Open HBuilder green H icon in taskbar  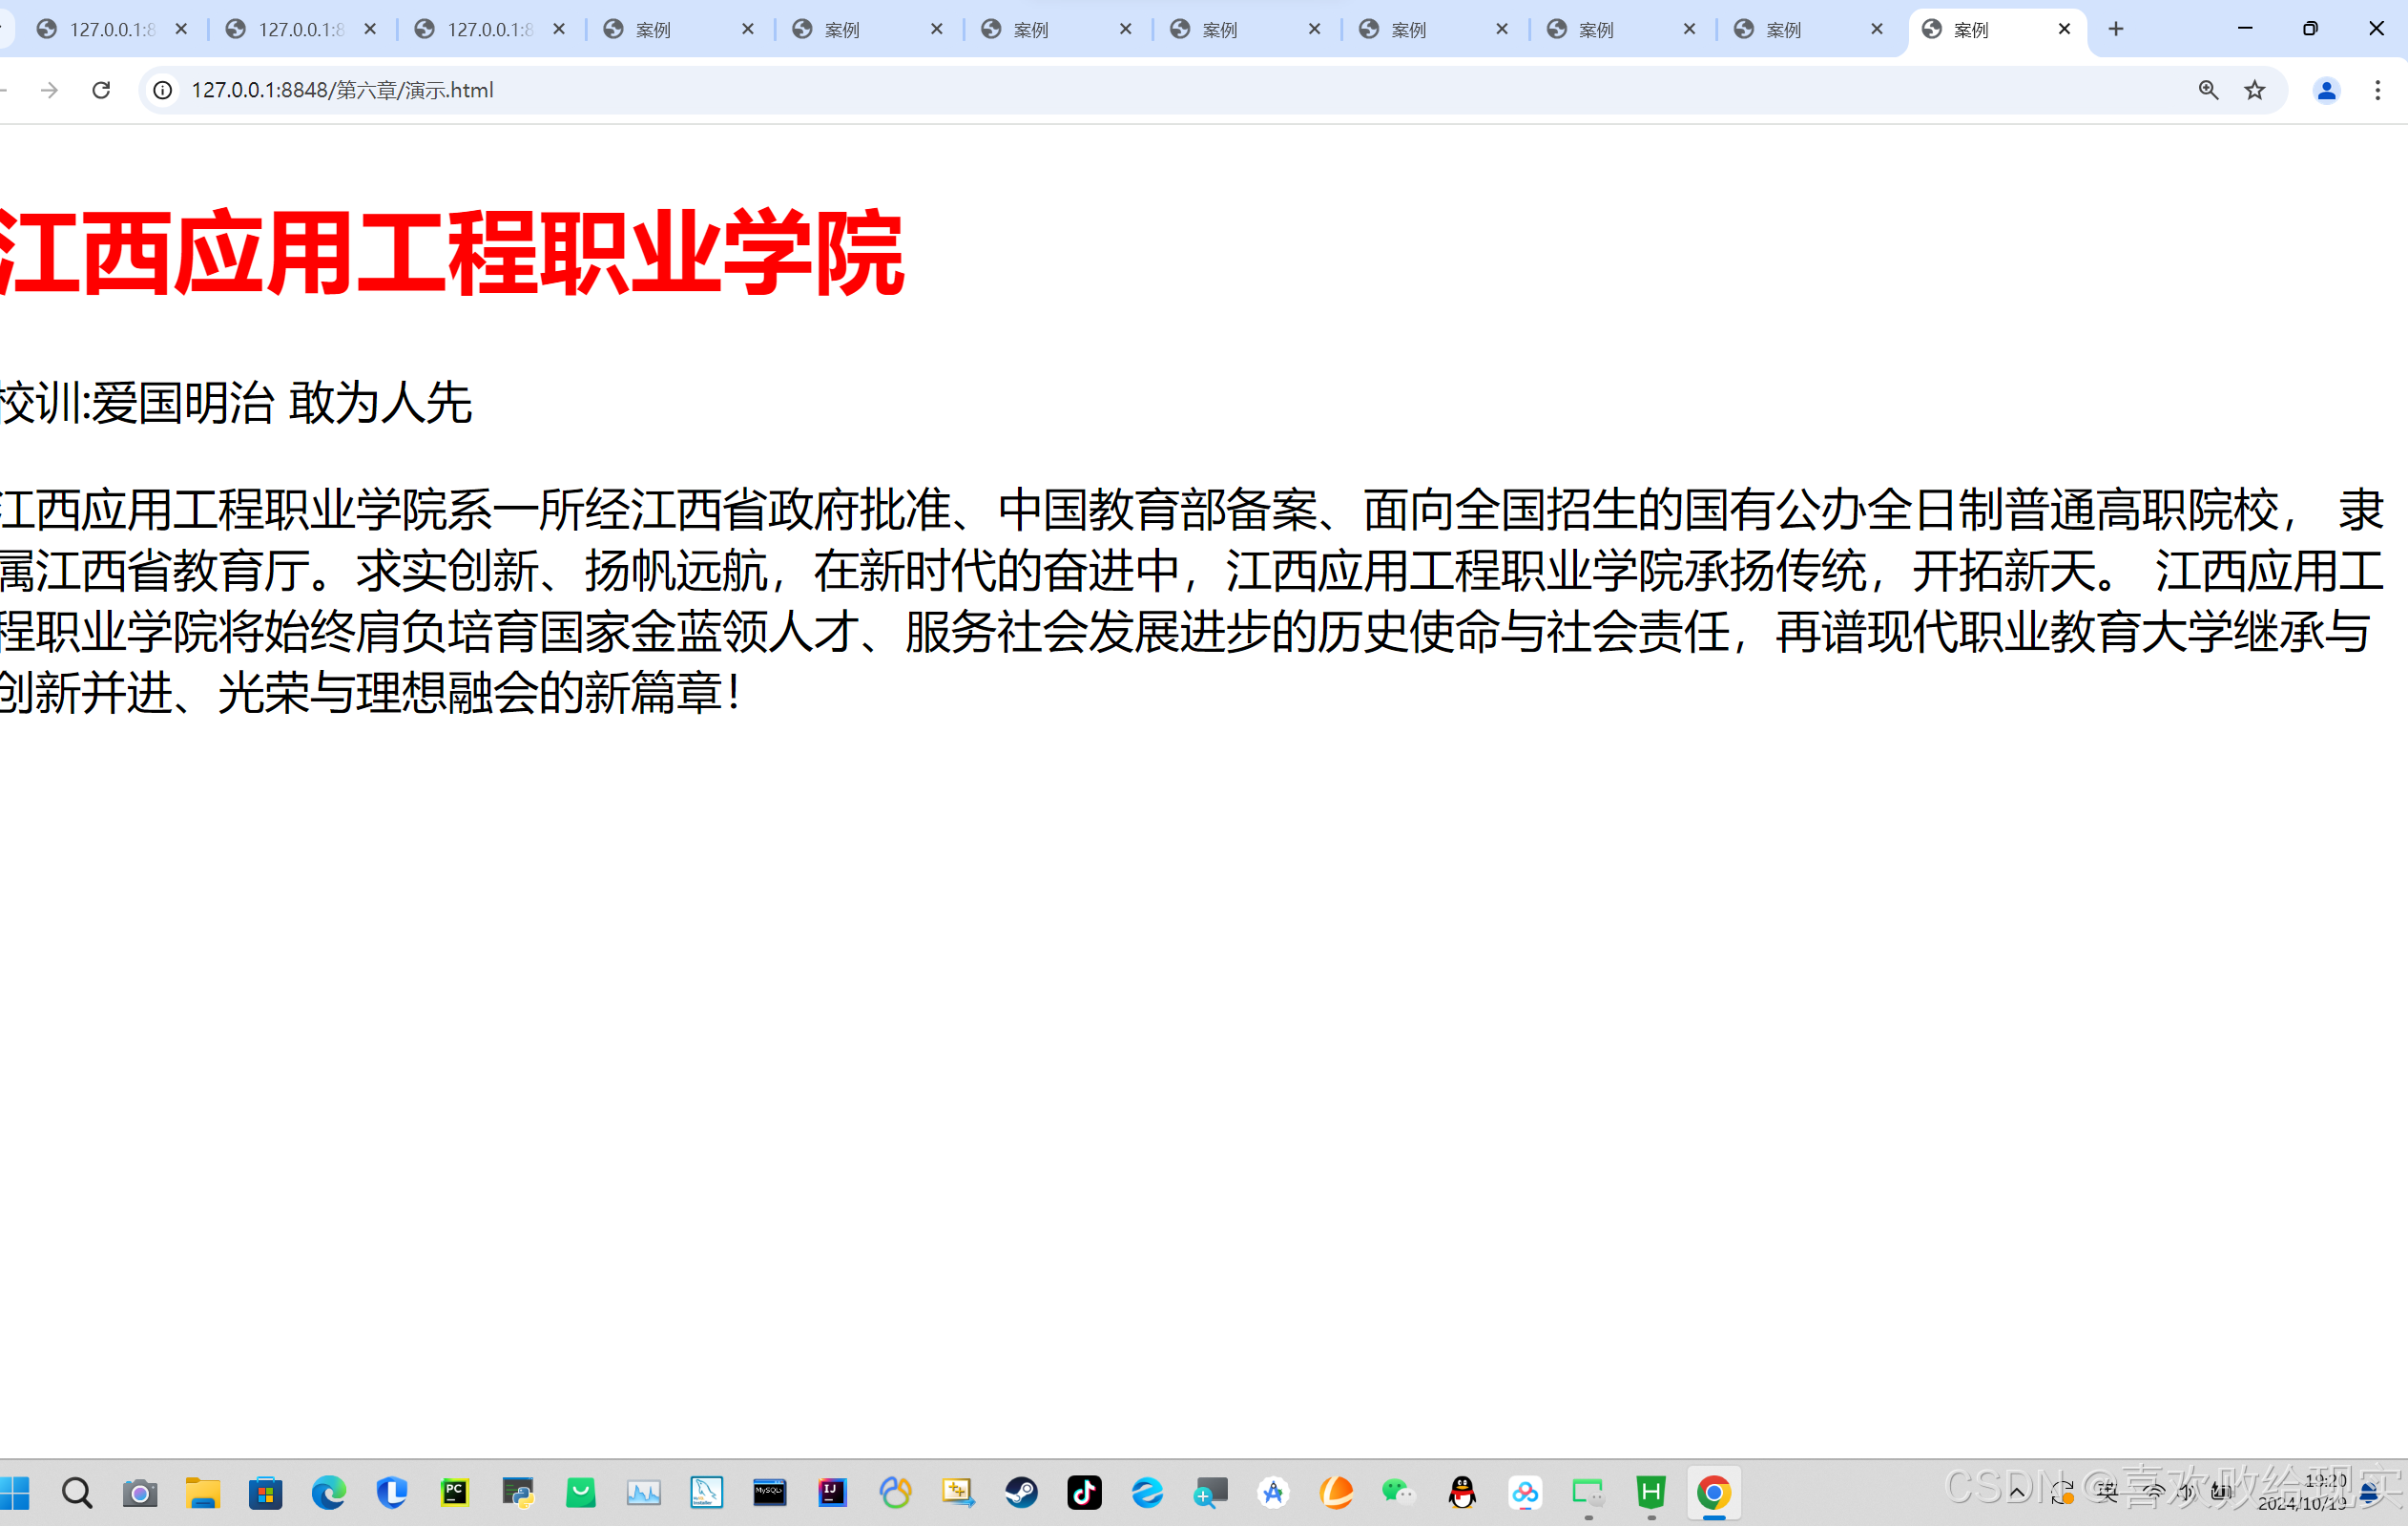pos(1651,1493)
